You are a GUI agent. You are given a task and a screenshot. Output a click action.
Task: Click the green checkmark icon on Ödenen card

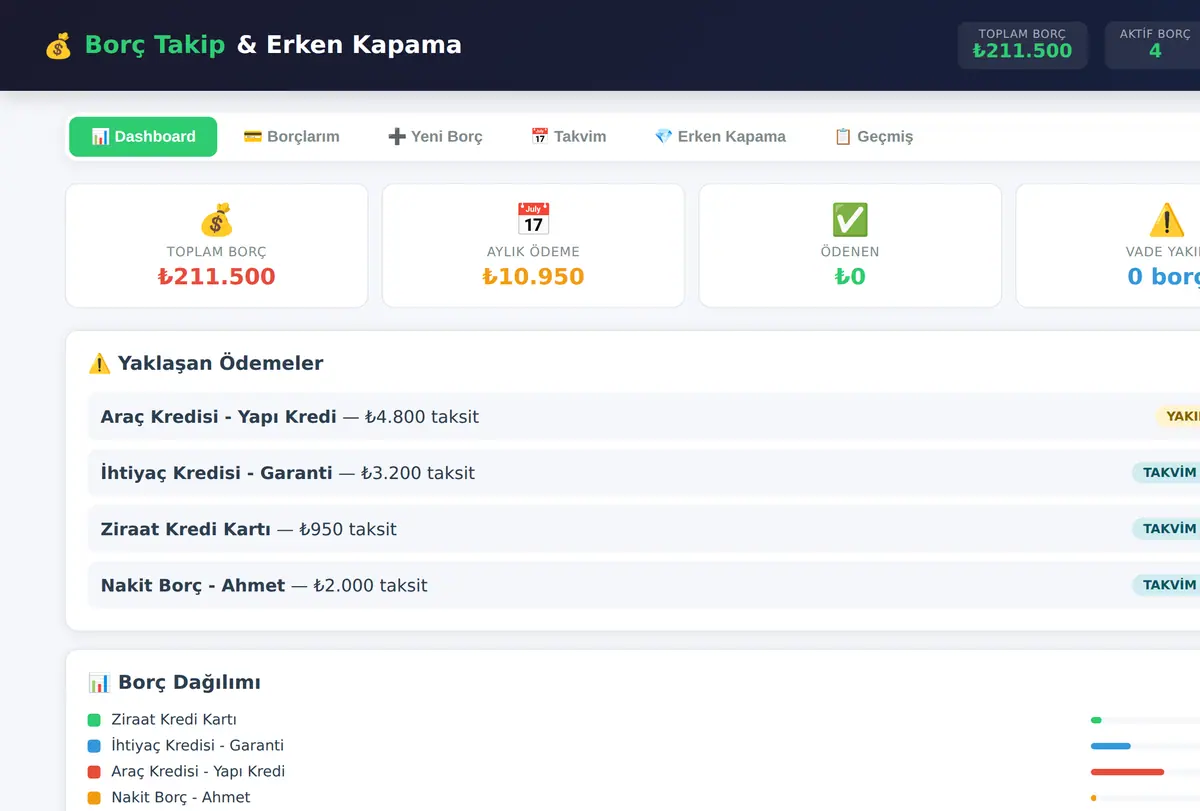[850, 220]
